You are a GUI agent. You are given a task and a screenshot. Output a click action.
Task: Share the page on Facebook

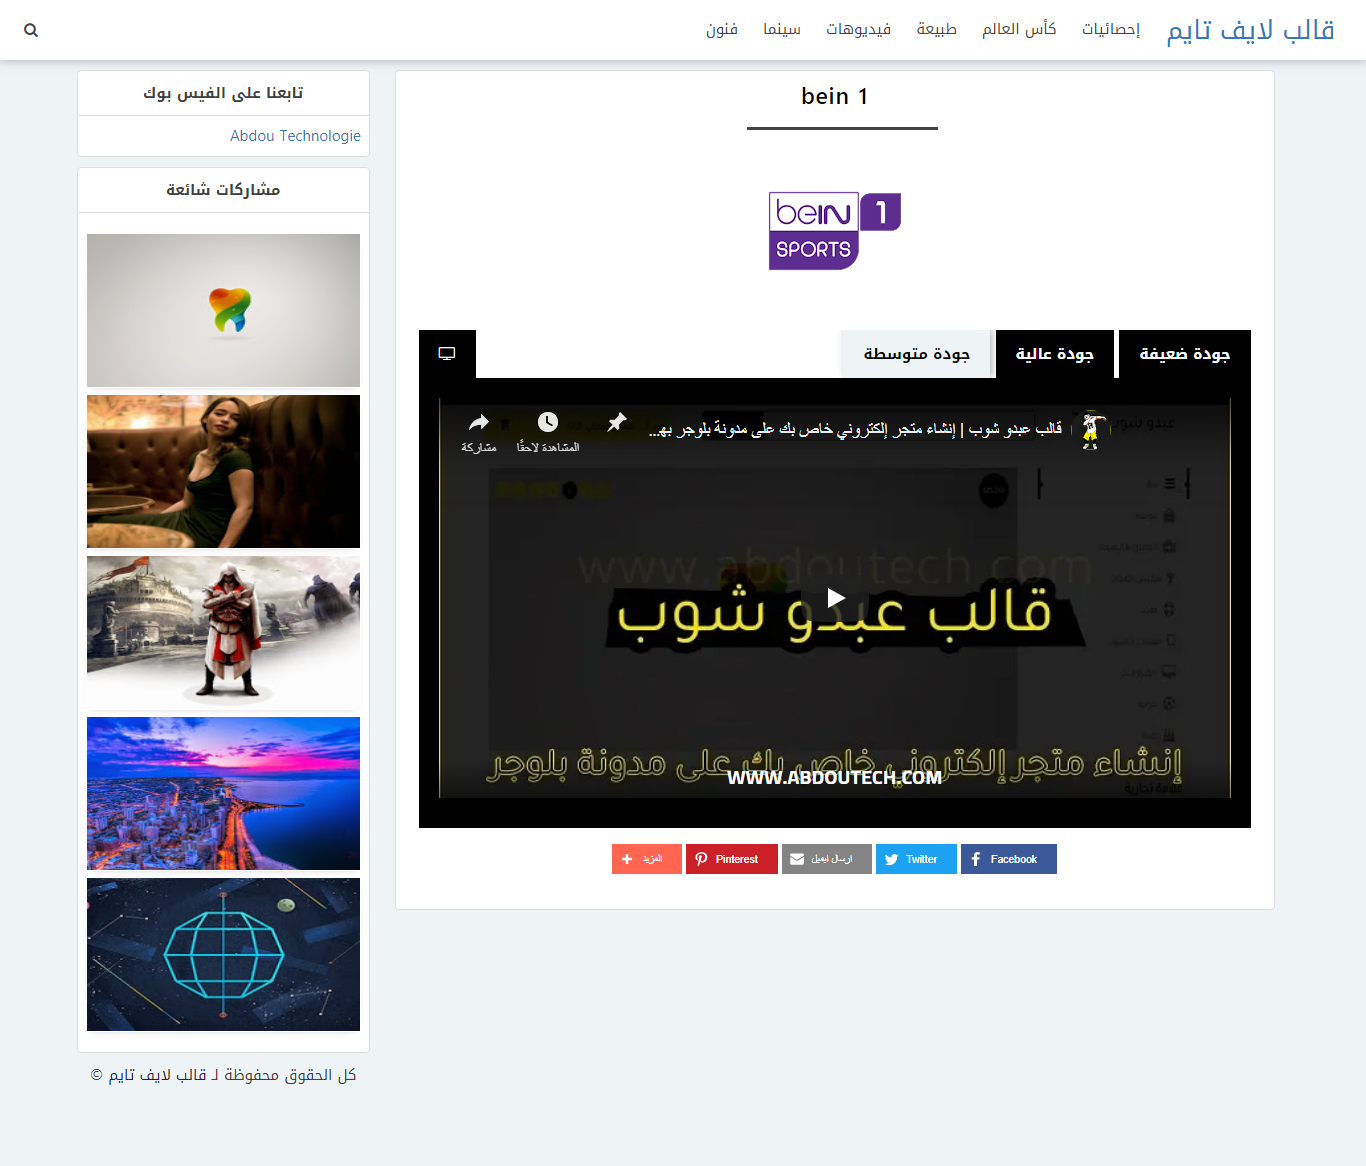1009,859
